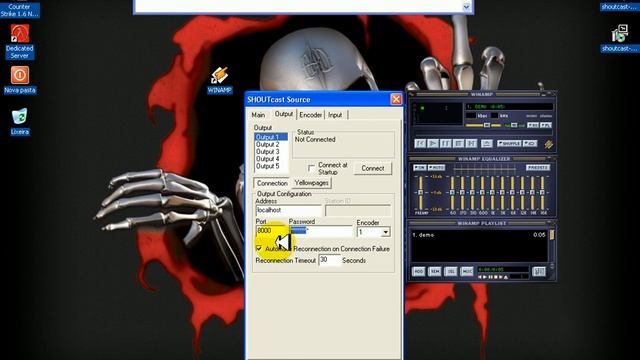Click the 60 Hz equalizer band slider
The image size is (640, 360).
[452, 193]
